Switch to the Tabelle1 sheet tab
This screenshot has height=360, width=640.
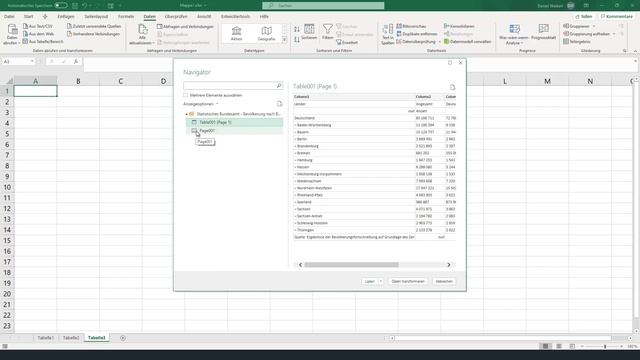point(46,338)
